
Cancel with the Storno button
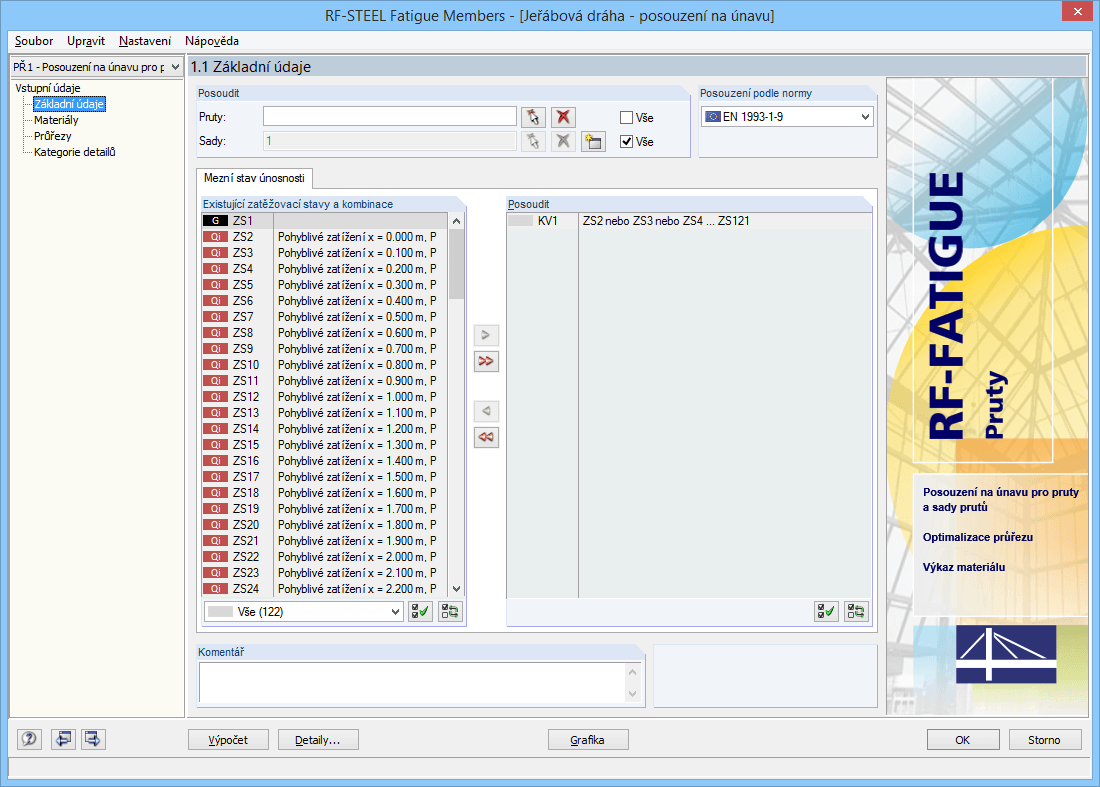click(x=1045, y=739)
